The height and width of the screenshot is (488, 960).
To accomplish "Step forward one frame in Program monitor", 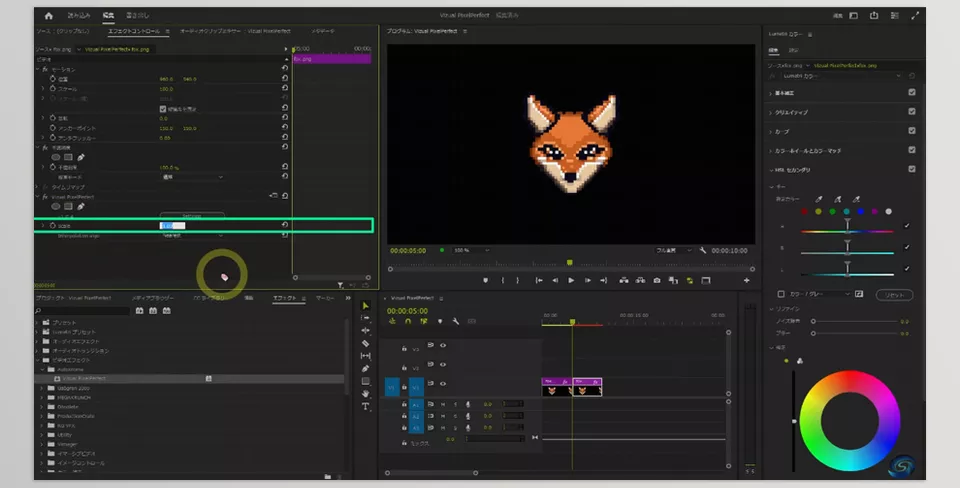I will click(587, 280).
